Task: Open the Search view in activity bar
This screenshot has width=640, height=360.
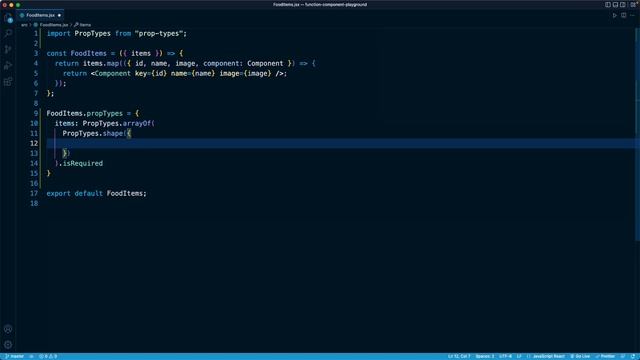Action: (x=8, y=33)
